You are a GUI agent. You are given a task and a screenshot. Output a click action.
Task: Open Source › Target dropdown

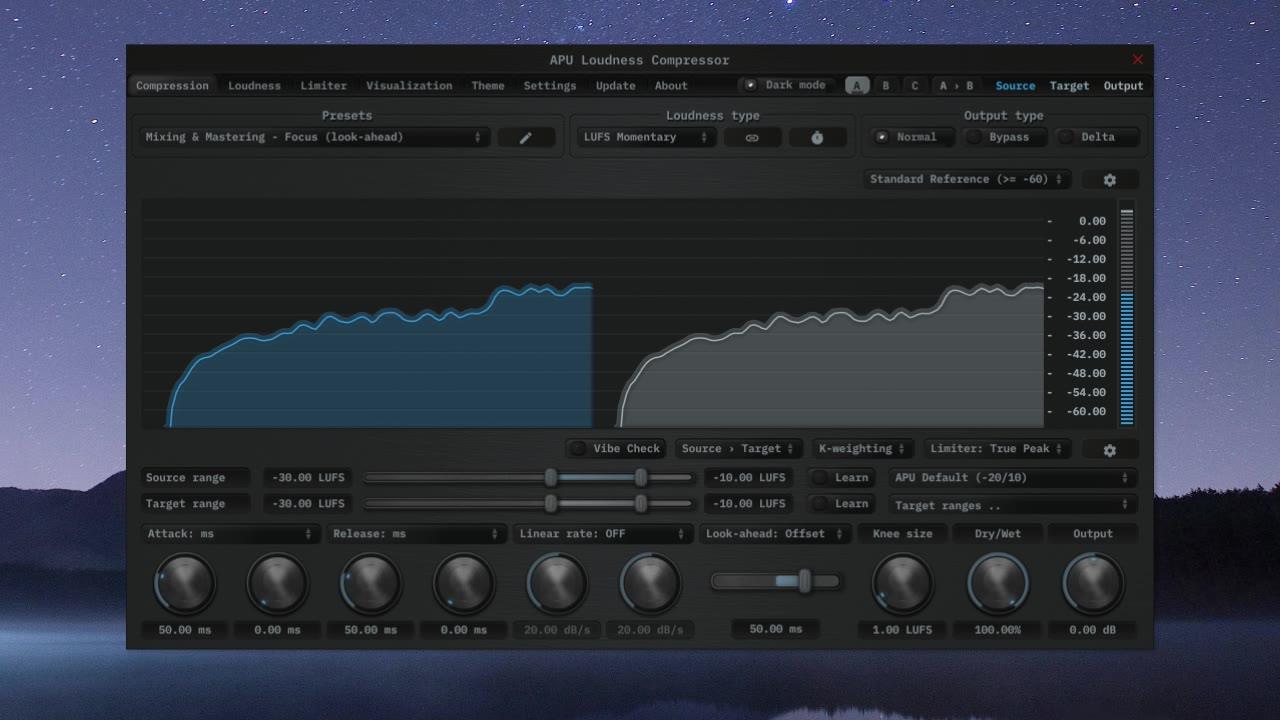point(738,449)
